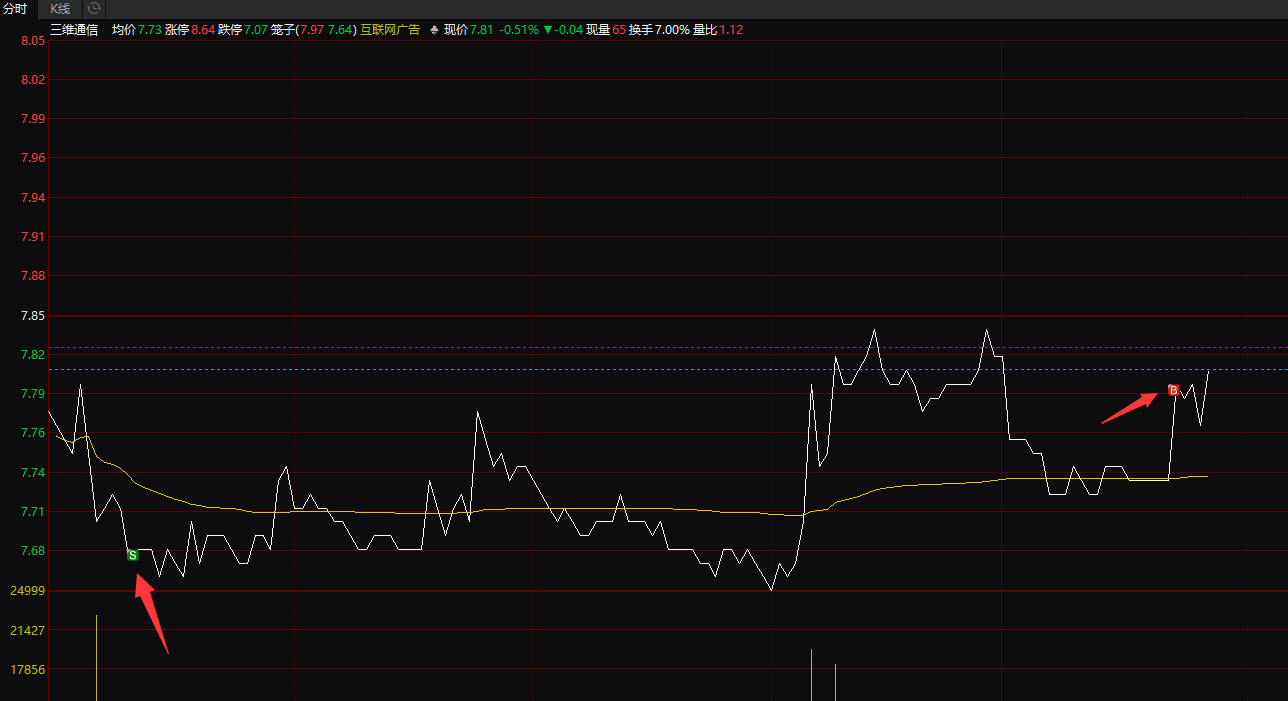Screen dimensions: 1288x701
Task: Click the 8.05 price axis label
Action: click(33, 41)
